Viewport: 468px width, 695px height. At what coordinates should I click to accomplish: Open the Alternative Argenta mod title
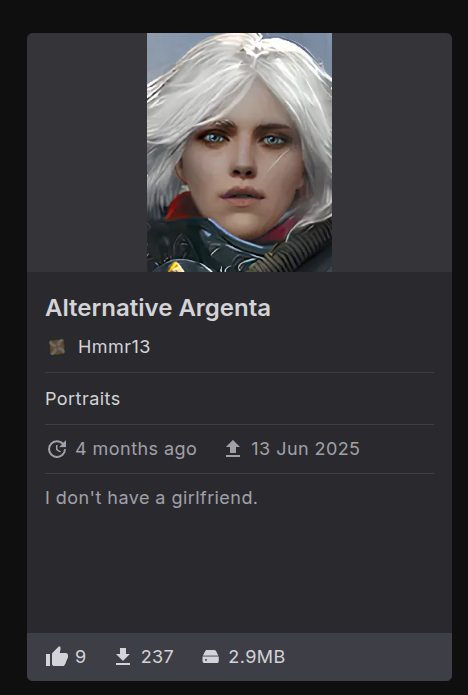[x=158, y=308]
